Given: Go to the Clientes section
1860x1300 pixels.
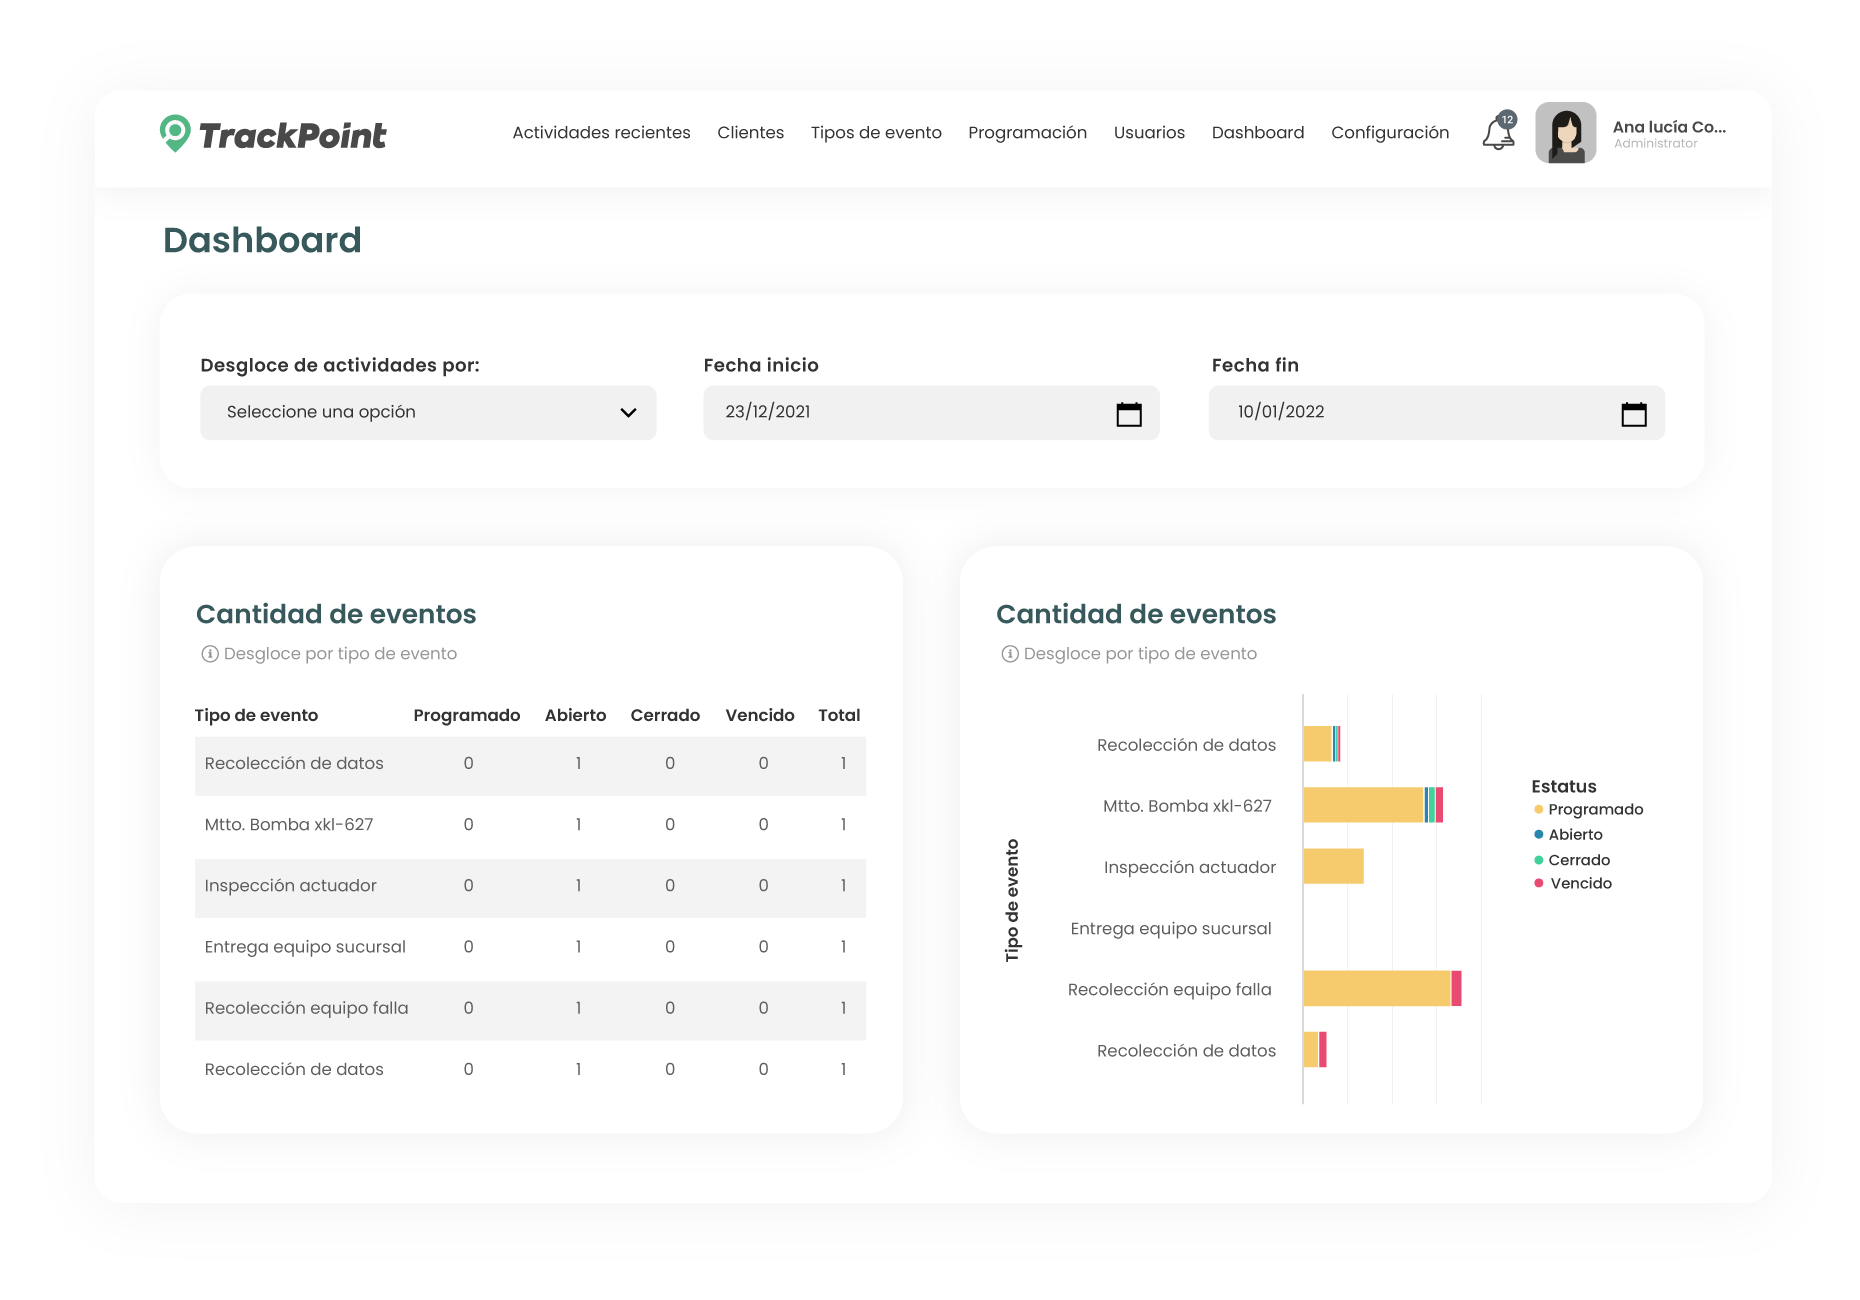Looking at the screenshot, I should pos(750,133).
